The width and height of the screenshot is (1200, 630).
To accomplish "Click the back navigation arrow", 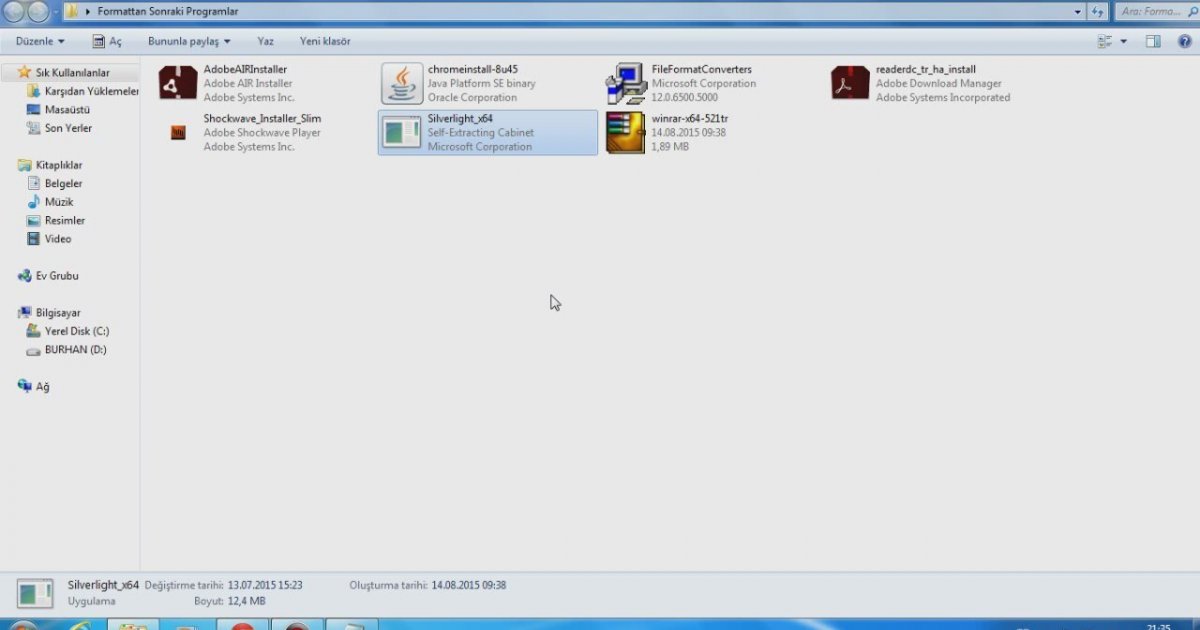I will [x=13, y=12].
